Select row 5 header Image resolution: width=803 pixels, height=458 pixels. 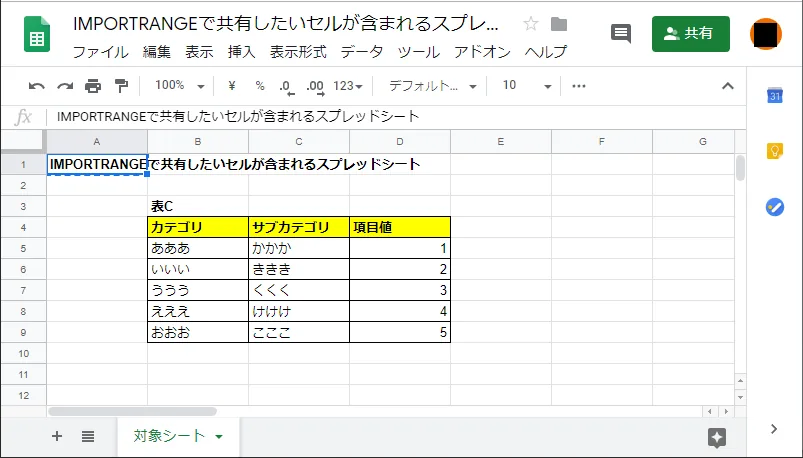pos(24,248)
